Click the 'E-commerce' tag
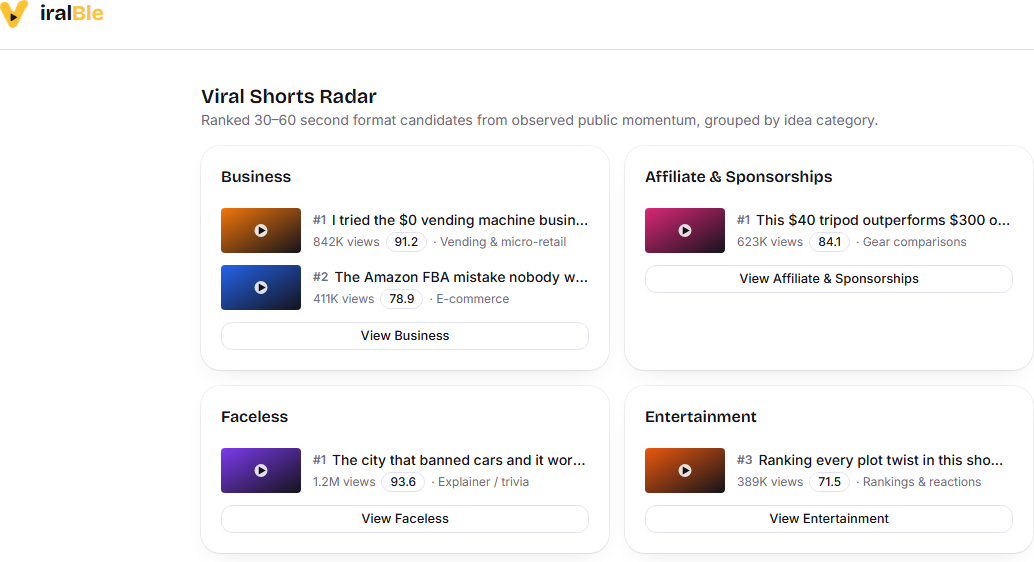Viewport: 1034px width, 562px height. 473,299
